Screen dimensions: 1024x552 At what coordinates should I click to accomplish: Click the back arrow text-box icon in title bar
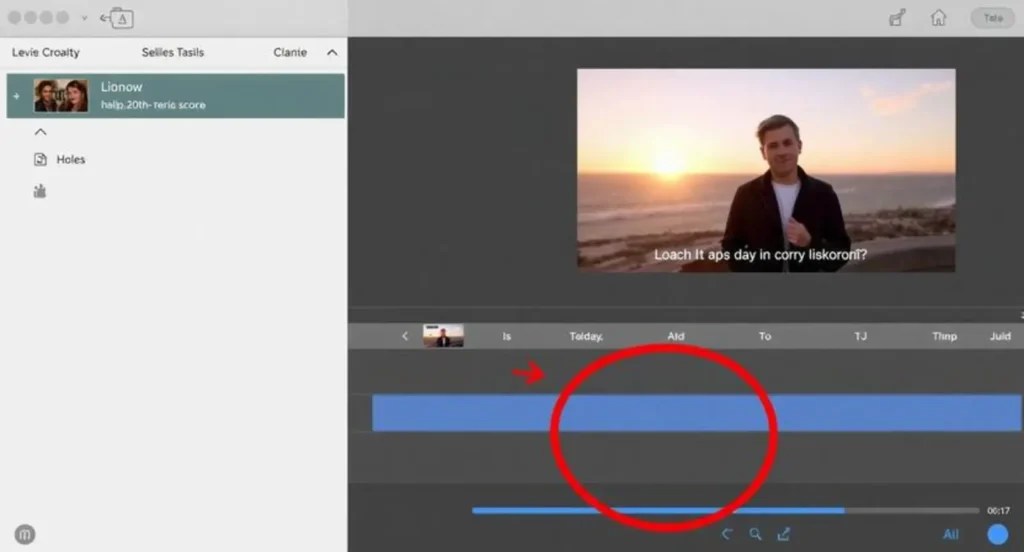click(117, 18)
